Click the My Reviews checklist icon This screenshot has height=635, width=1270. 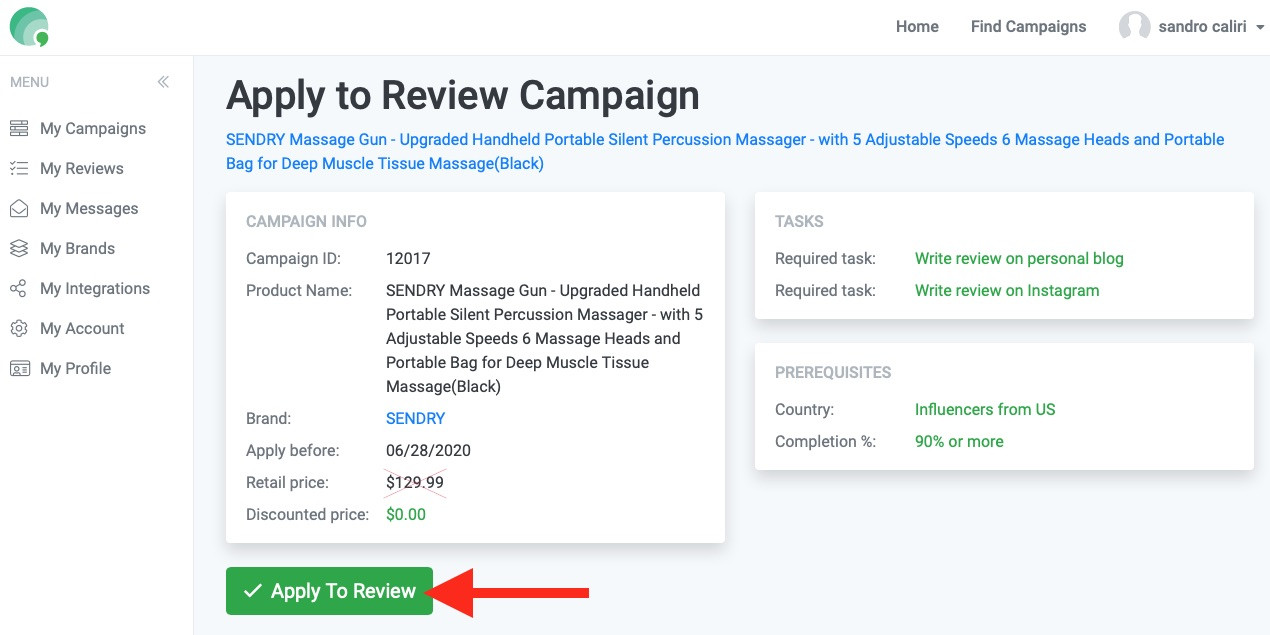coord(19,168)
